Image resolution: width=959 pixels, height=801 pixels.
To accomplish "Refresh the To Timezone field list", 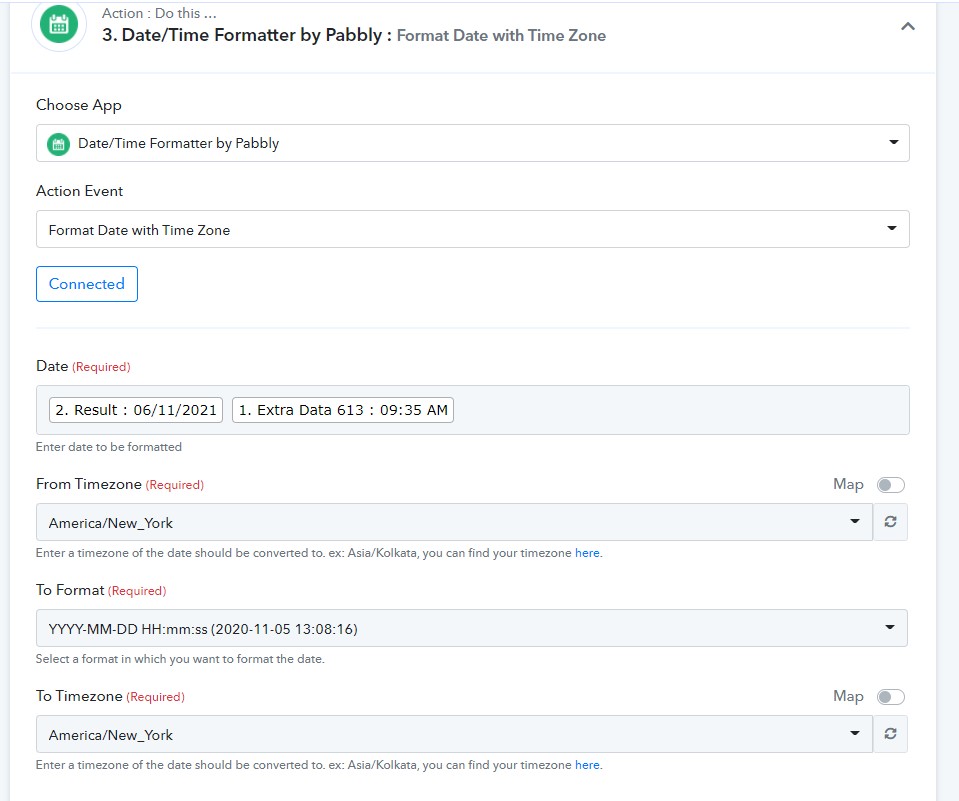I will (890, 734).
